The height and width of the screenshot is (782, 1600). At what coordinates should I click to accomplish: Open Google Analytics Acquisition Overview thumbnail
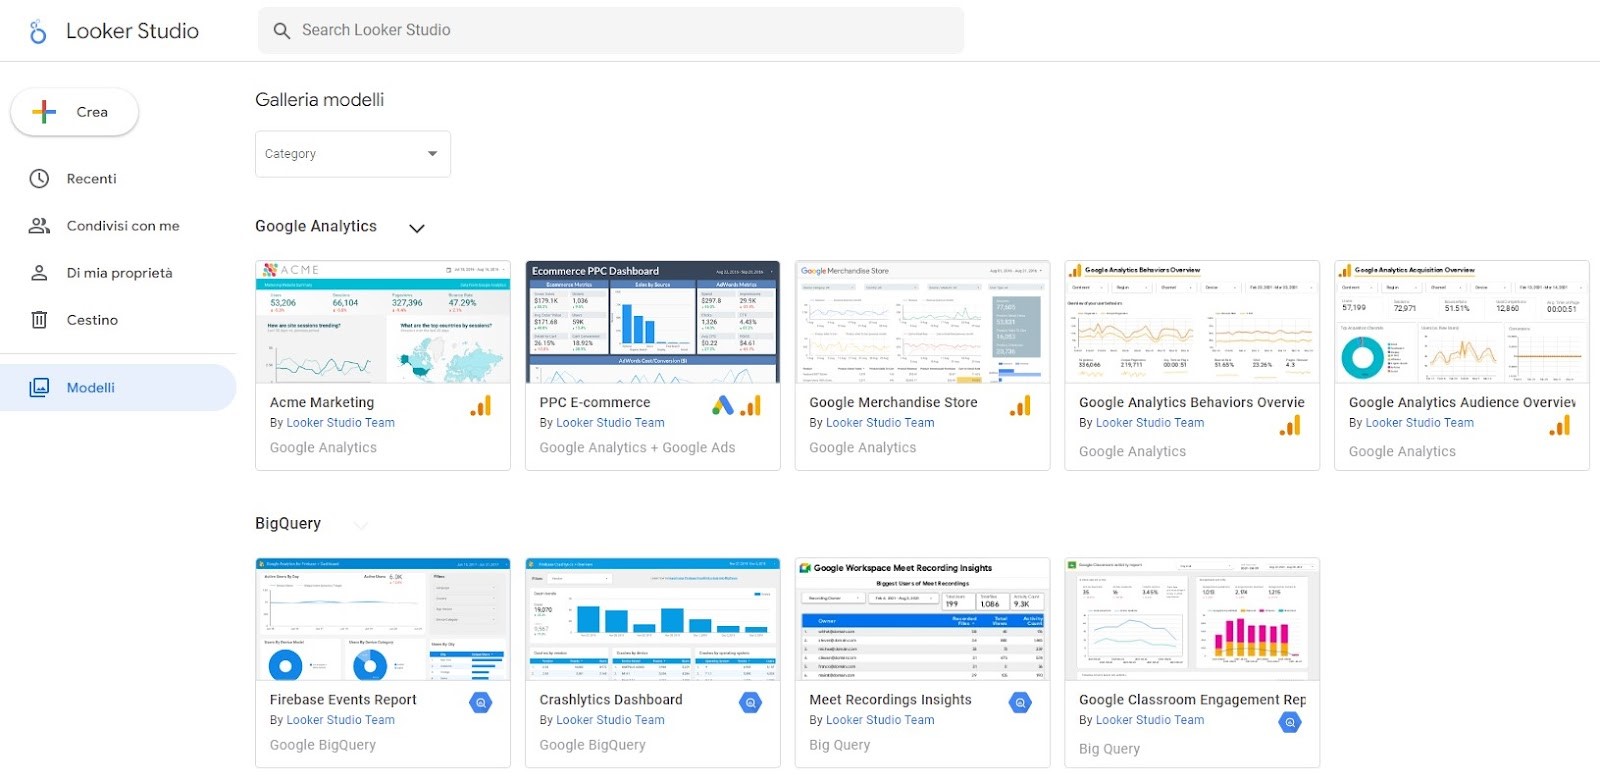coord(1462,322)
